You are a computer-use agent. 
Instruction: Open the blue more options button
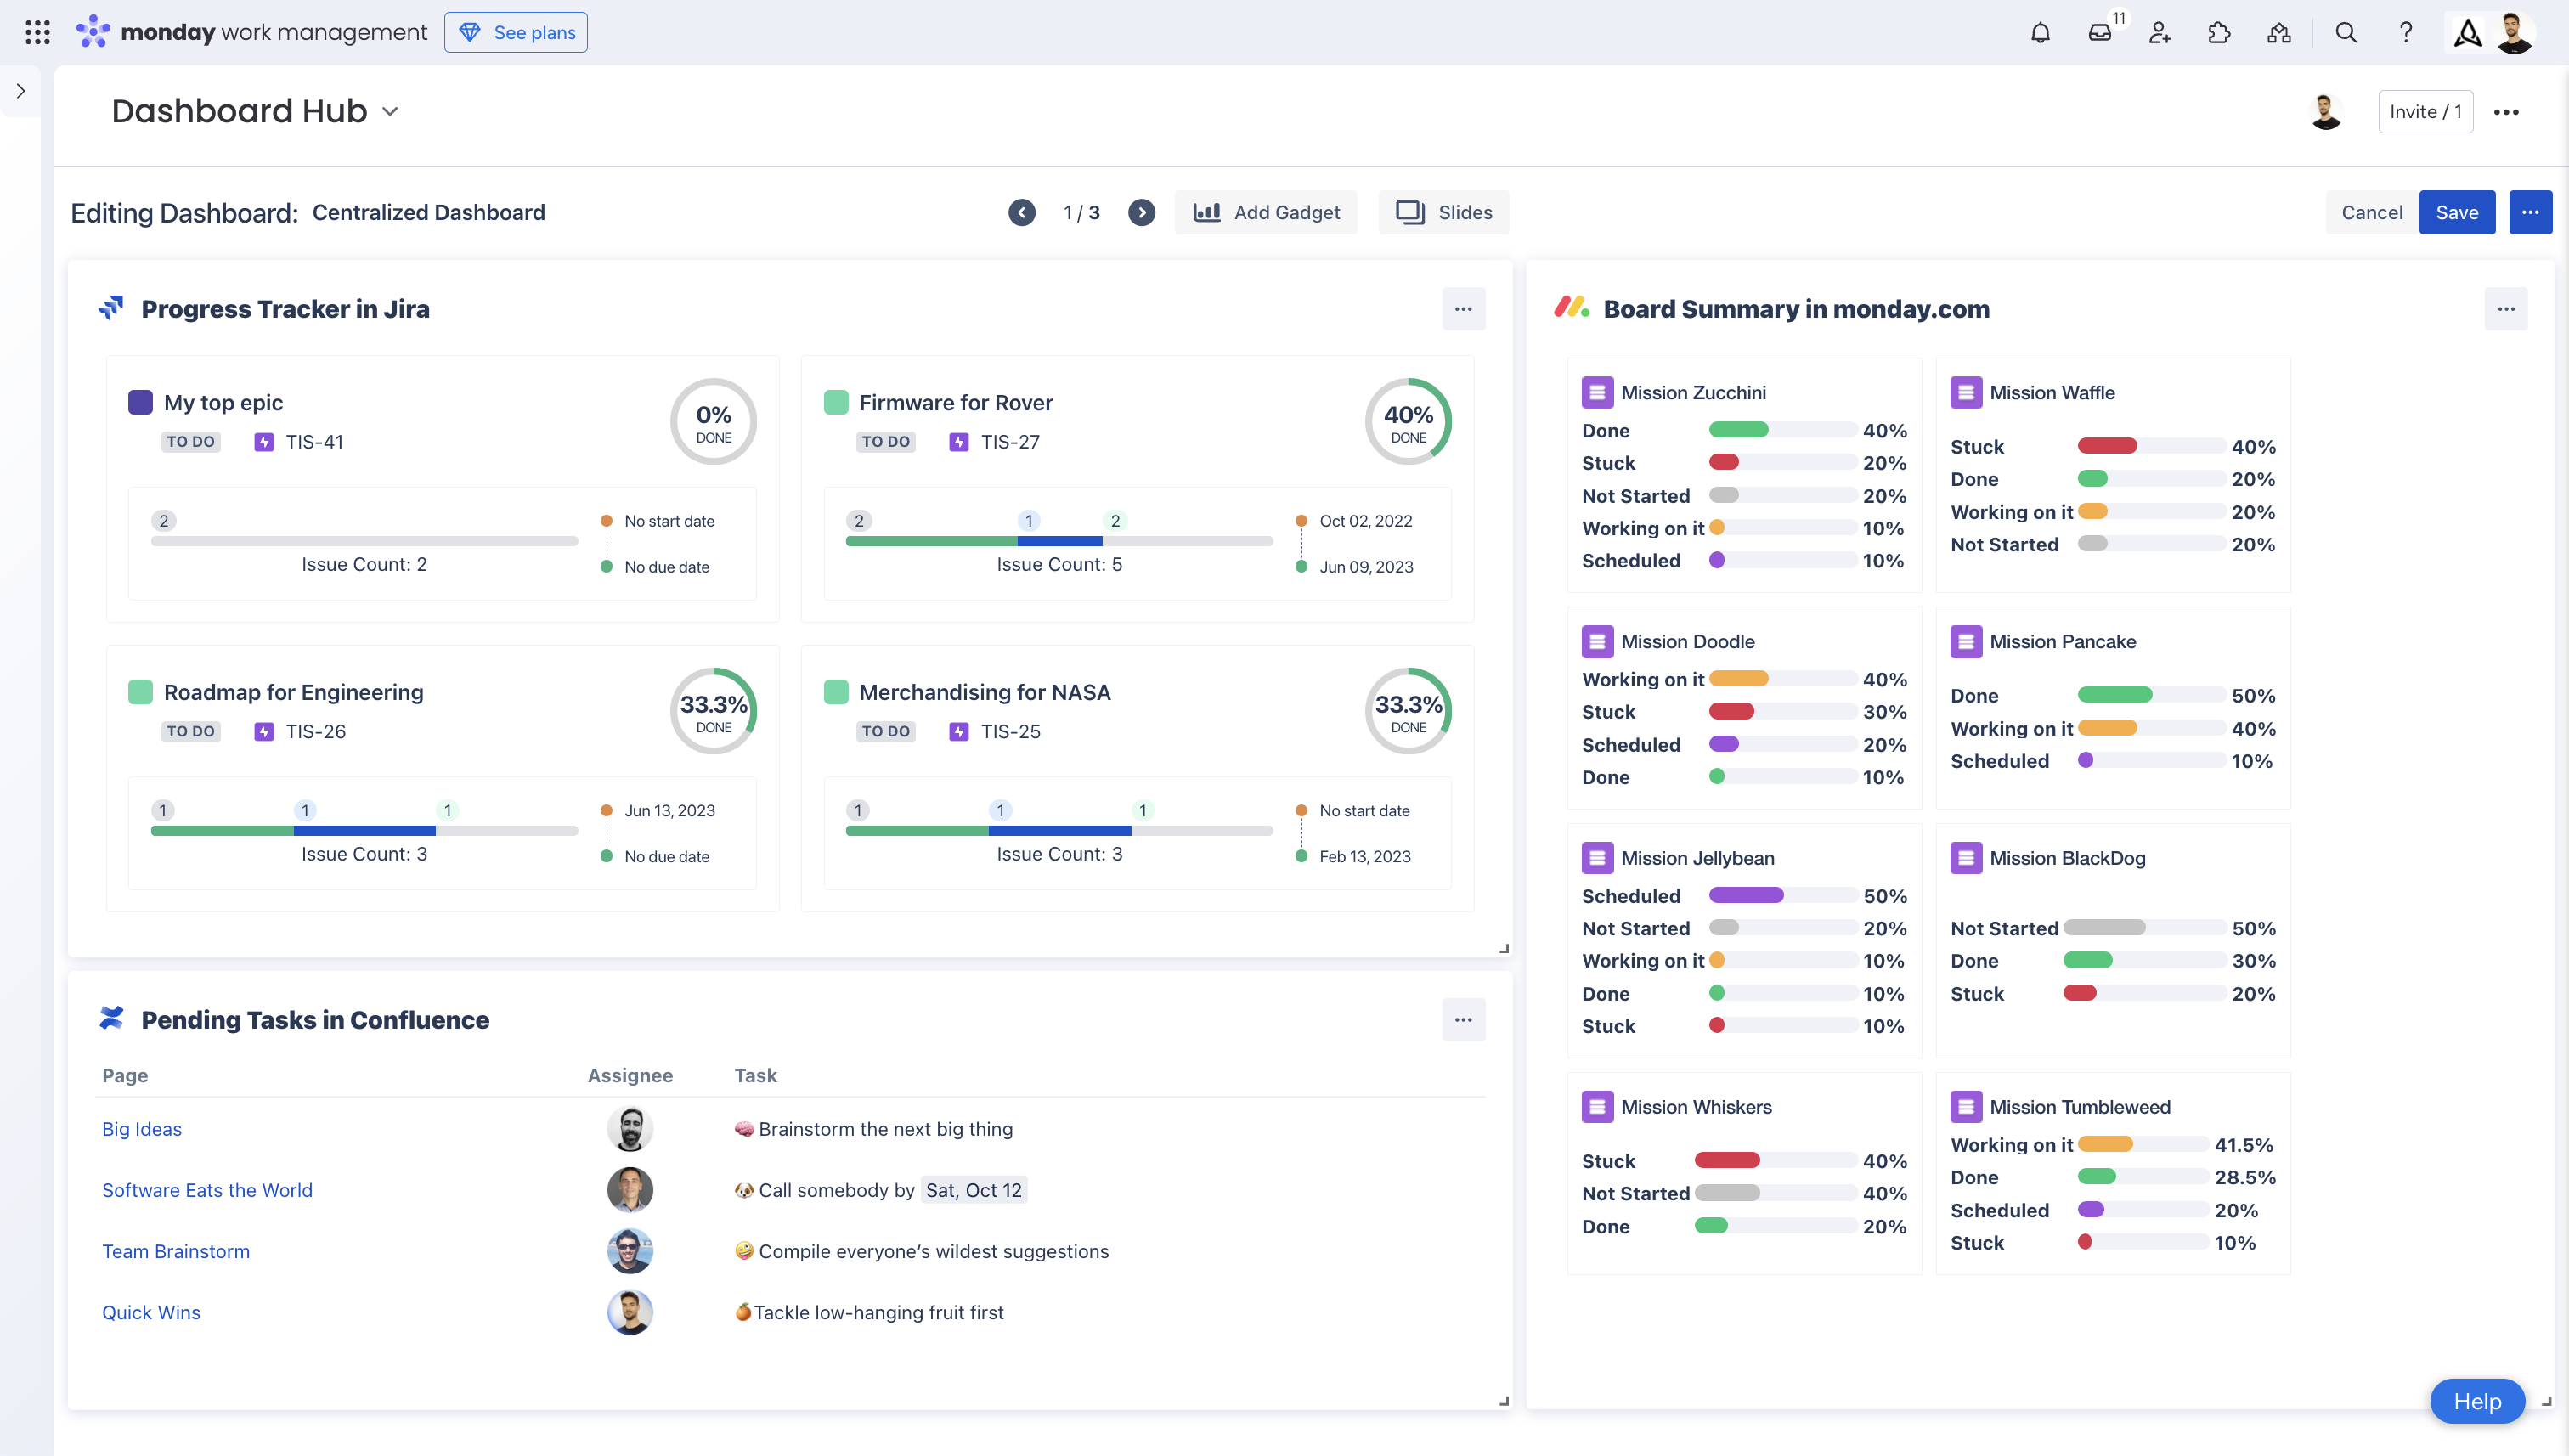point(2530,212)
